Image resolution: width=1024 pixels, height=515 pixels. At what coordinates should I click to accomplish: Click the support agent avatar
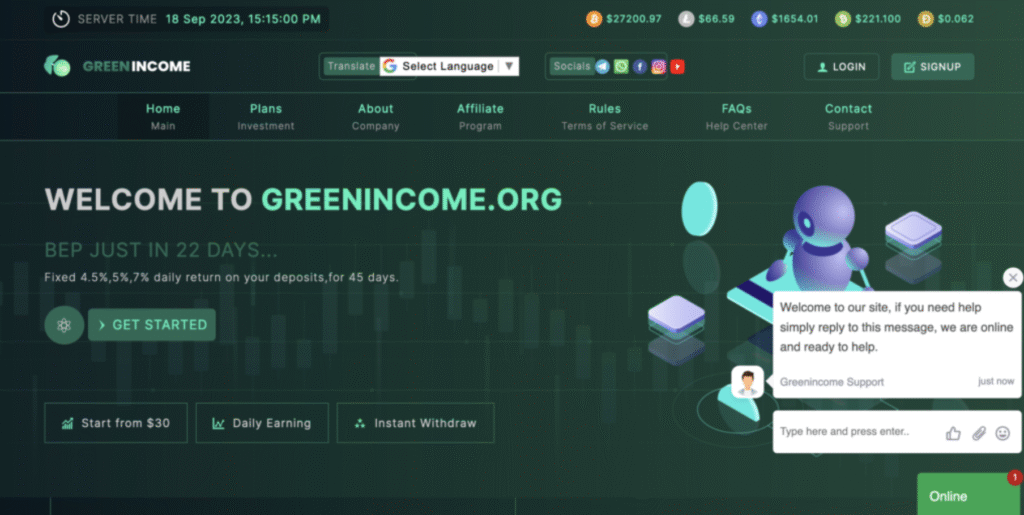point(748,382)
